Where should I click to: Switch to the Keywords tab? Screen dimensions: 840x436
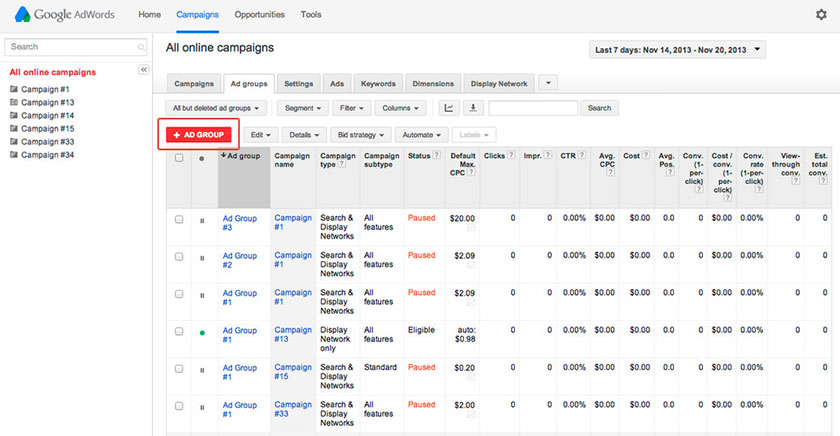click(378, 83)
